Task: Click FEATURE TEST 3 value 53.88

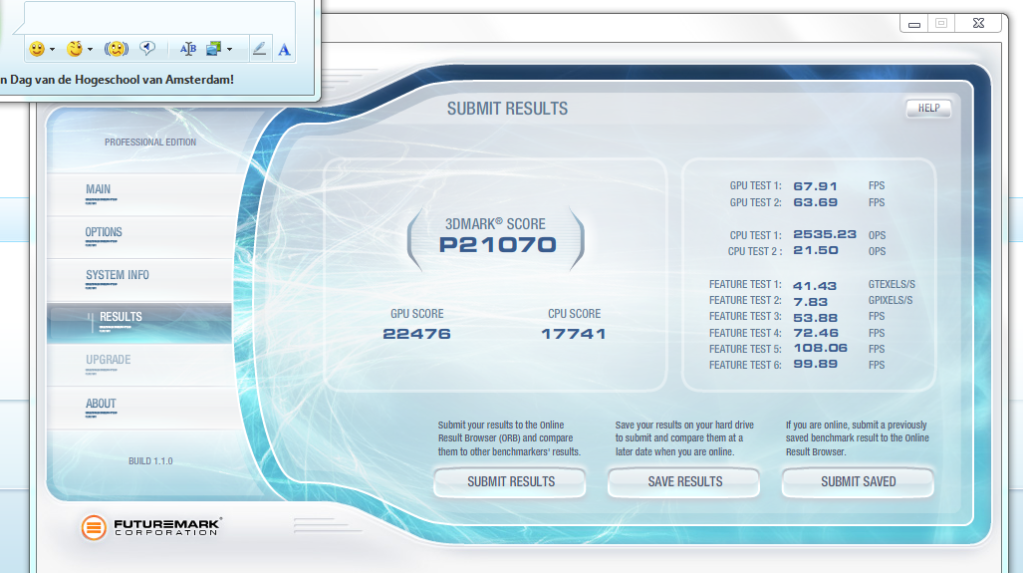Action: coord(815,318)
